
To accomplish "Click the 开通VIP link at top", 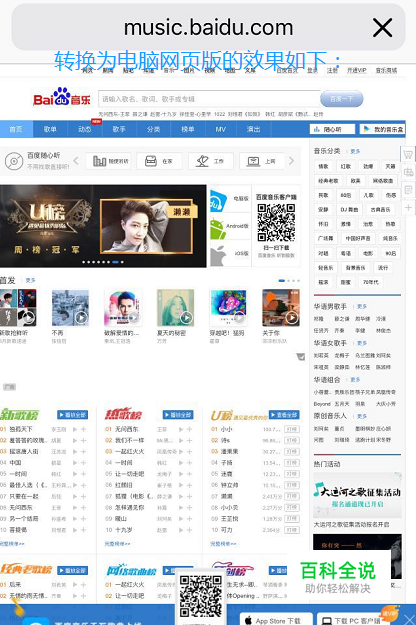I will tap(357, 71).
